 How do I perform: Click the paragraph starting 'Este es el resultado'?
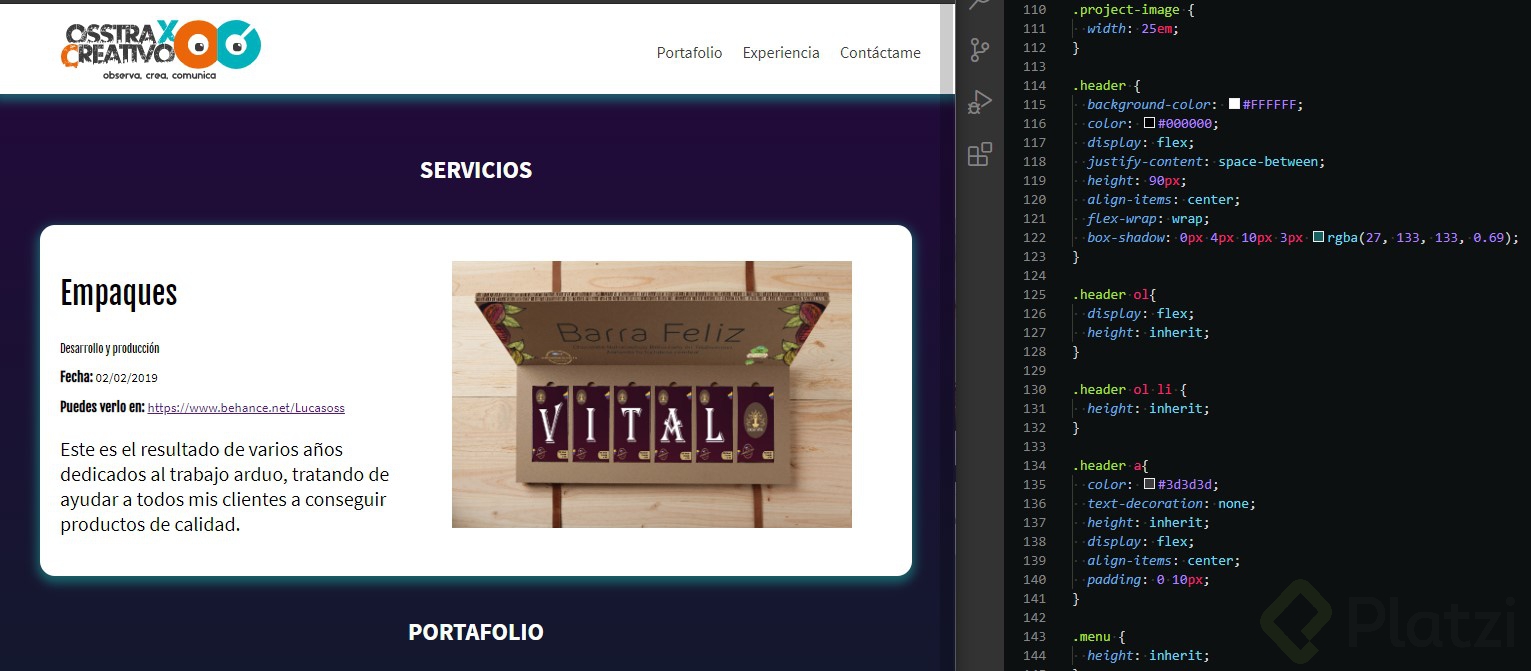click(x=225, y=487)
